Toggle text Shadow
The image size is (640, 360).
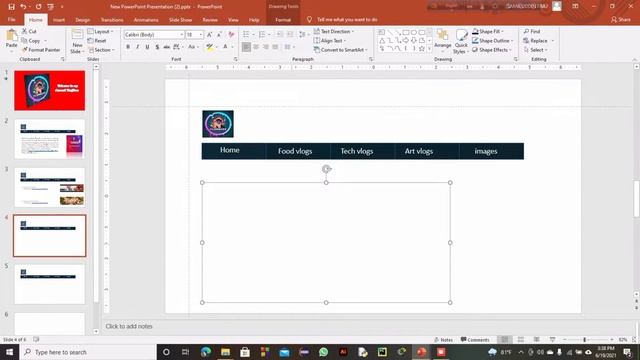click(x=157, y=47)
